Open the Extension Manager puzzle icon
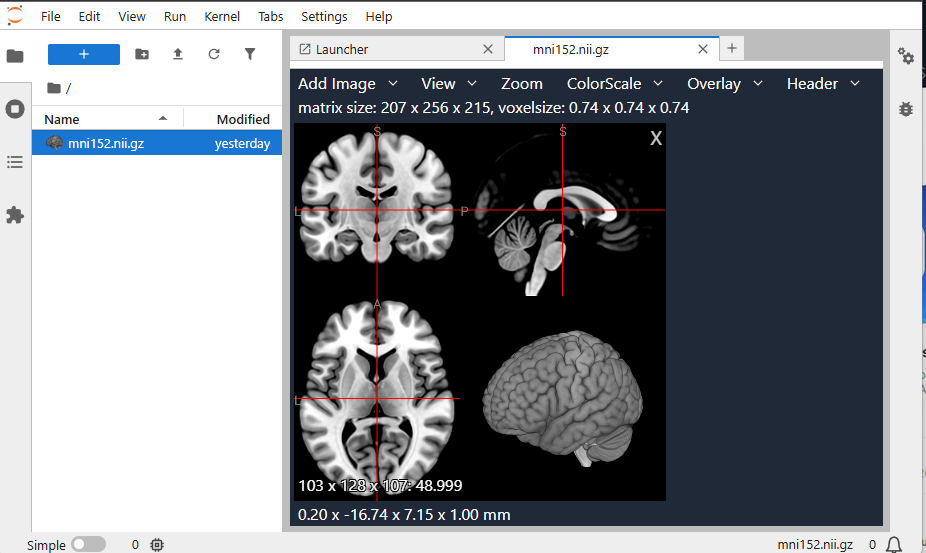 tap(15, 215)
